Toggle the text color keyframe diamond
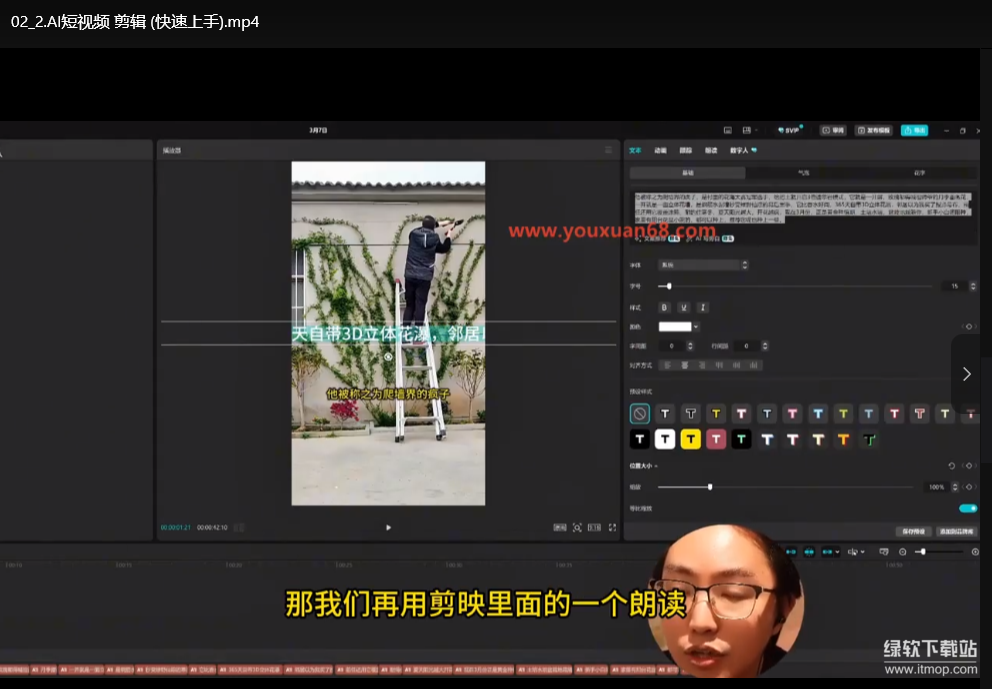992x689 pixels. tap(968, 326)
